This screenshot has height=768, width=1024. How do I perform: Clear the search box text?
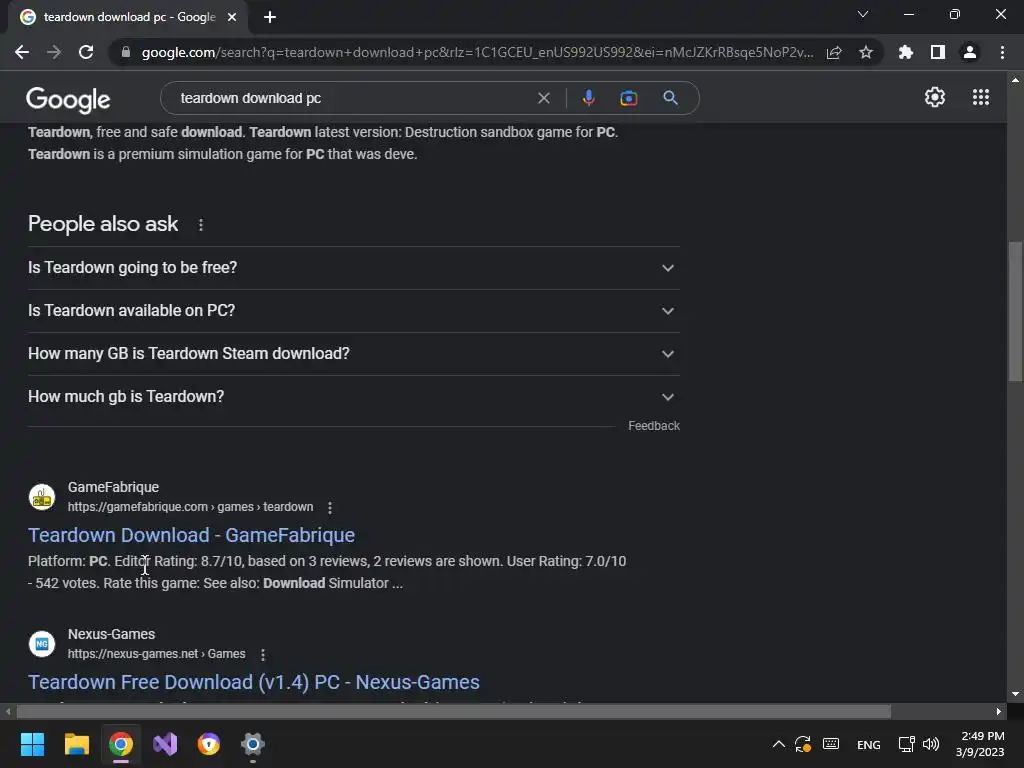(543, 98)
